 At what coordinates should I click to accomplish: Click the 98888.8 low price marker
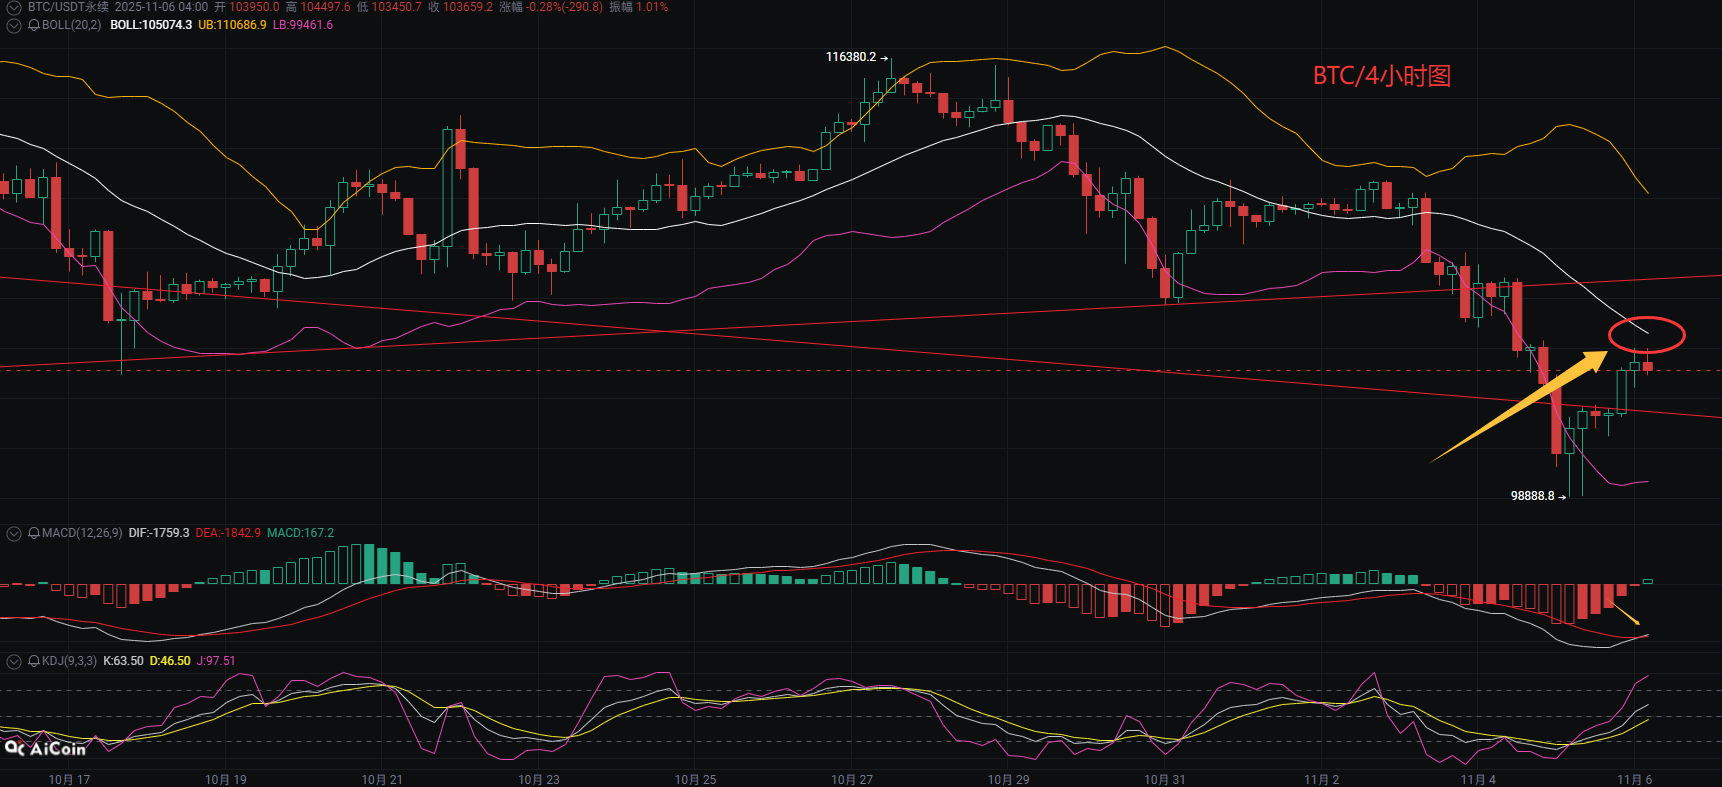point(1532,496)
